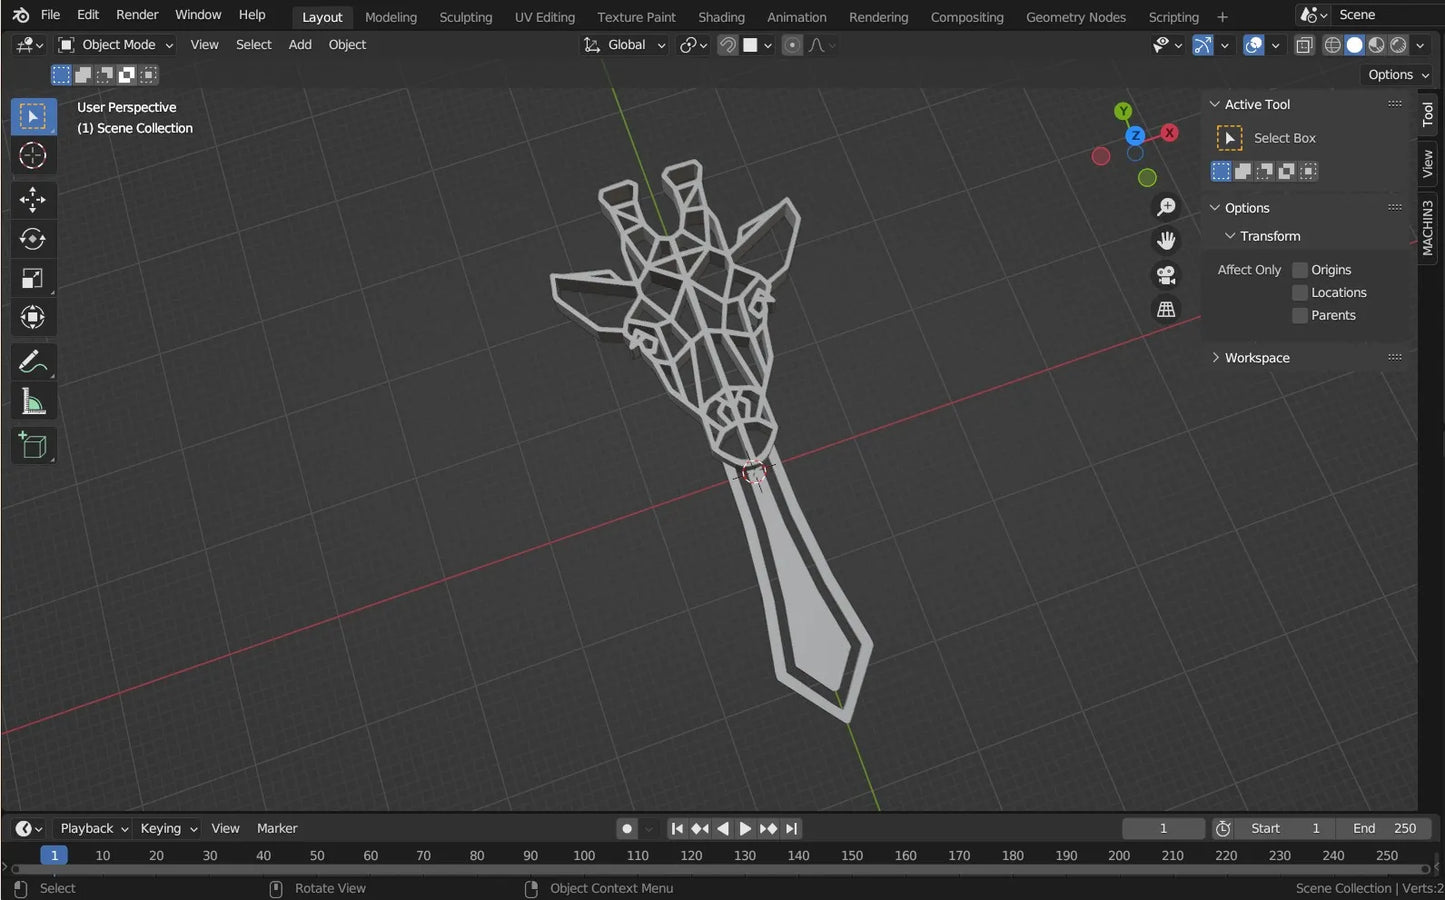Jump to the next keyframe
The width and height of the screenshot is (1445, 900).
point(768,829)
